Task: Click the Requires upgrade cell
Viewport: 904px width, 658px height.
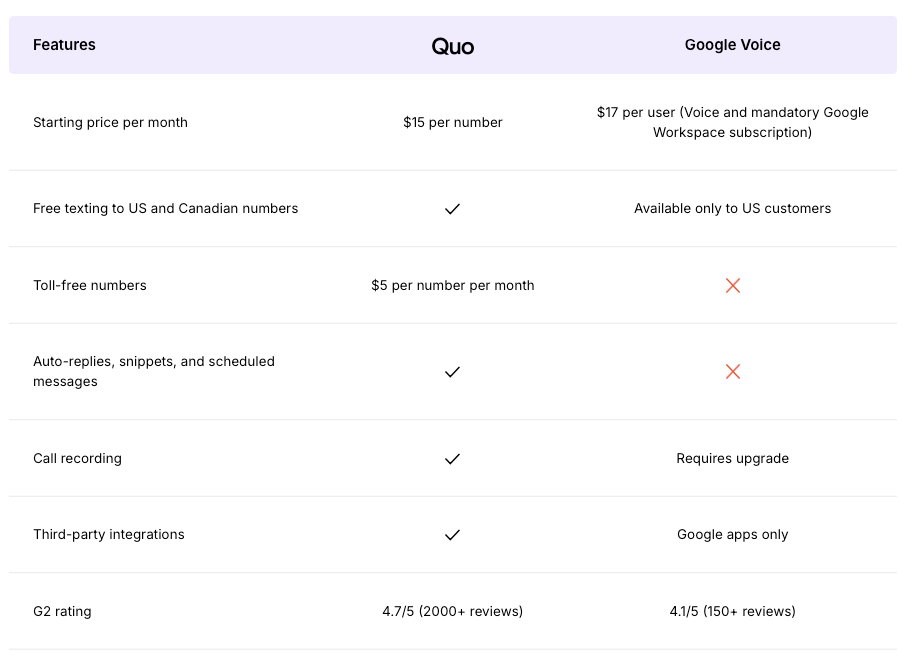Action: point(733,459)
